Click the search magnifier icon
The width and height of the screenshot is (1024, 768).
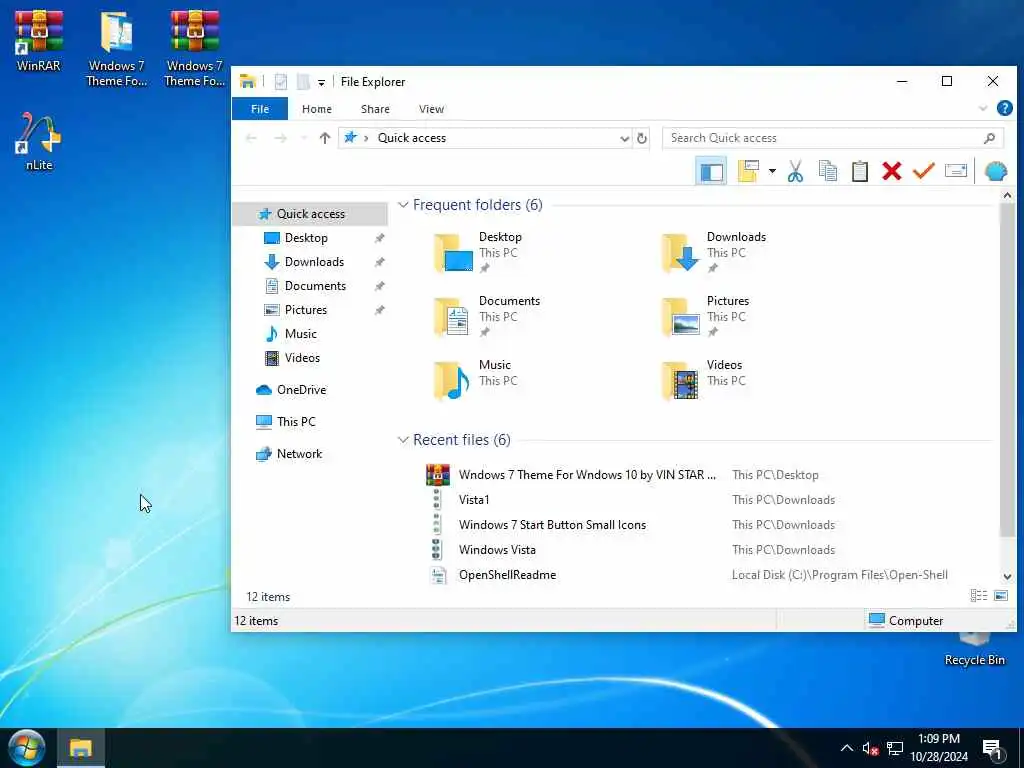[989, 138]
